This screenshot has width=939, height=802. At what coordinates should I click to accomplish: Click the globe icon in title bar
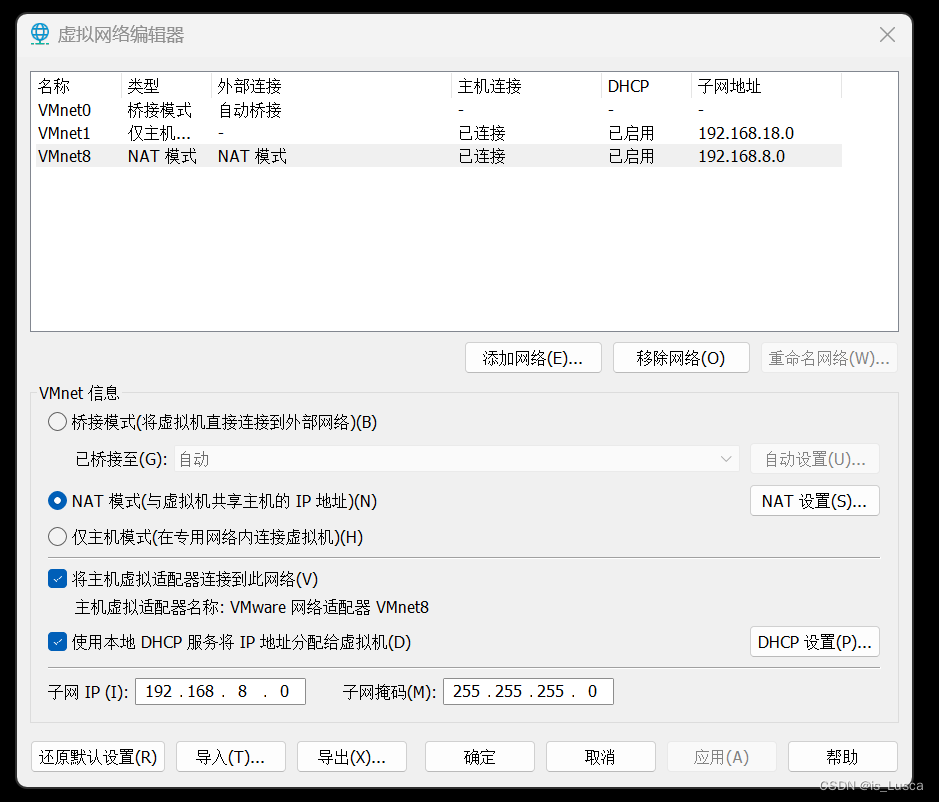tap(40, 34)
